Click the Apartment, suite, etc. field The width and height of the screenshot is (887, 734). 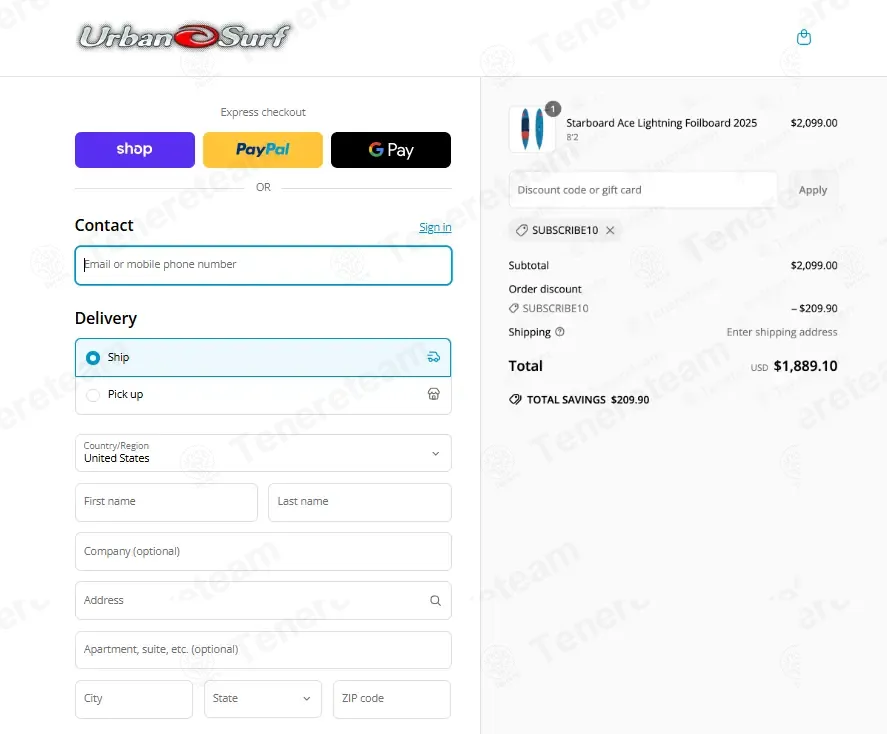[x=263, y=650]
